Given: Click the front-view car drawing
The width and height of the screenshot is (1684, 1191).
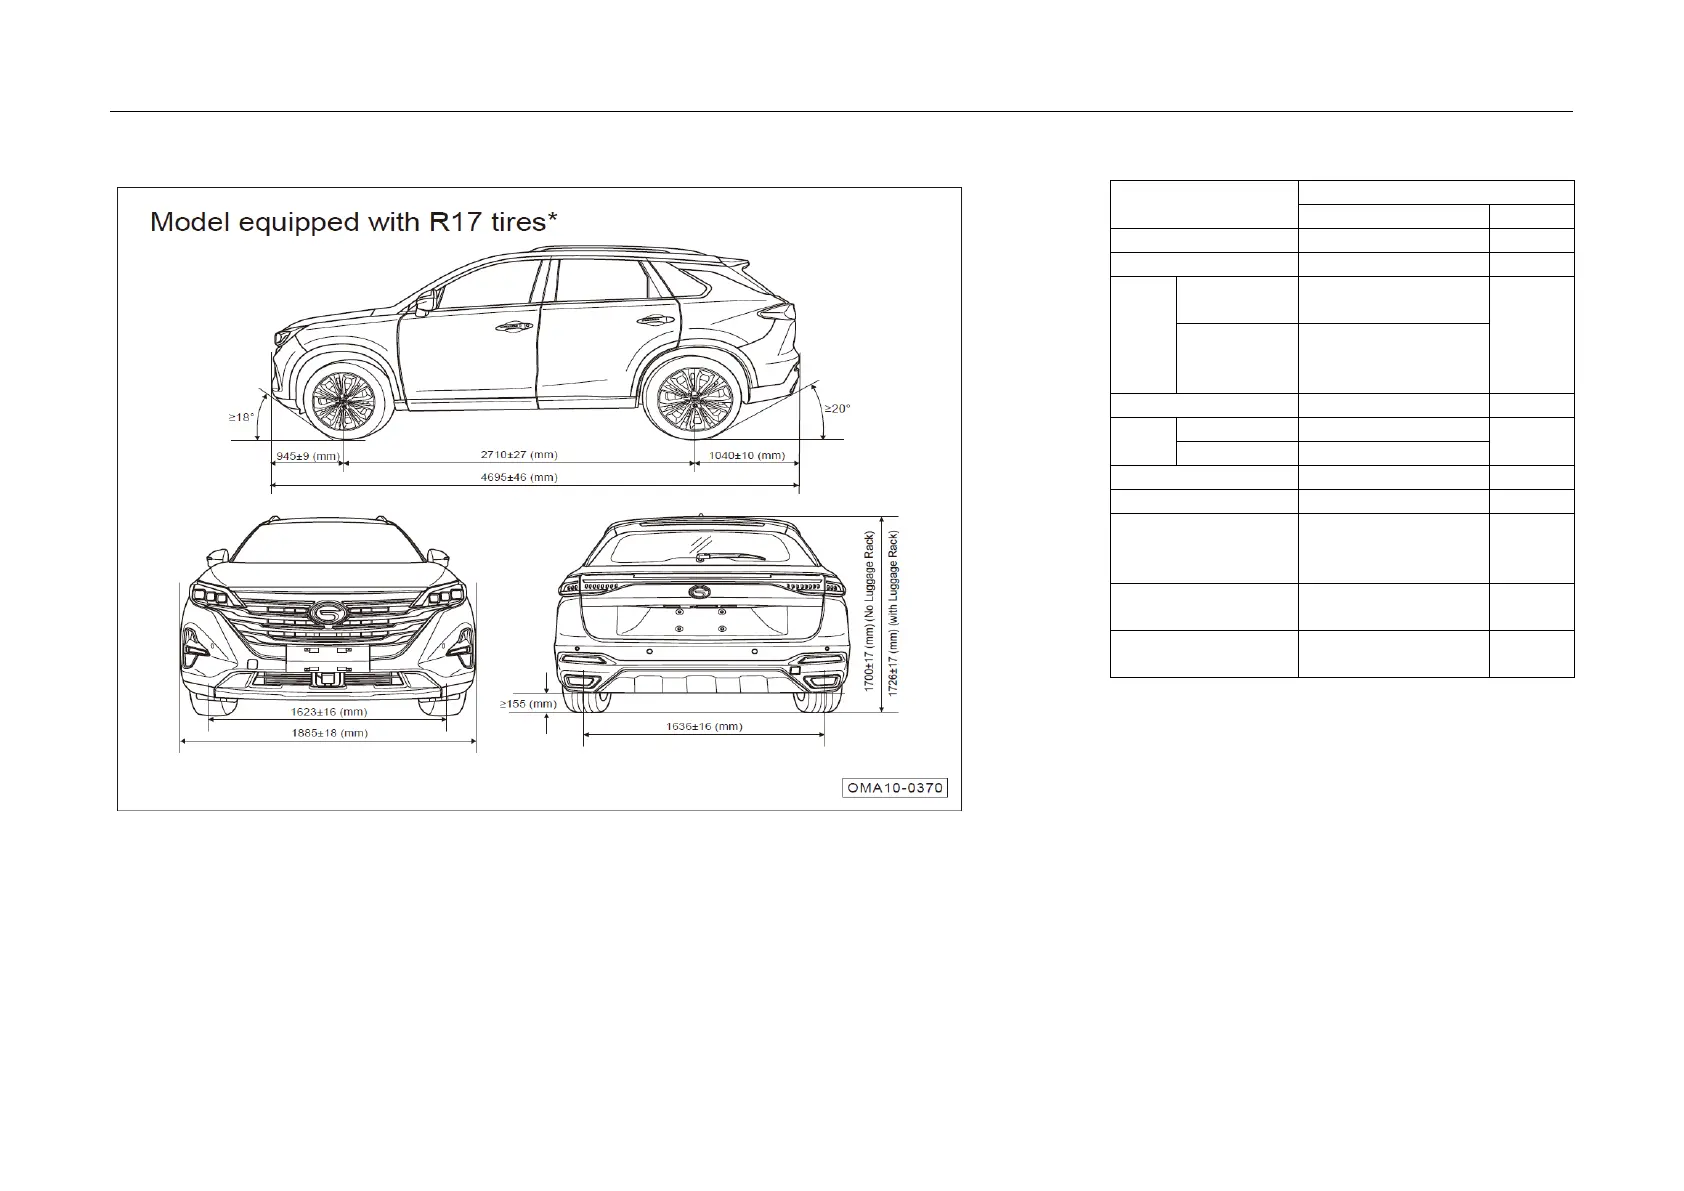Looking at the screenshot, I should (328, 616).
